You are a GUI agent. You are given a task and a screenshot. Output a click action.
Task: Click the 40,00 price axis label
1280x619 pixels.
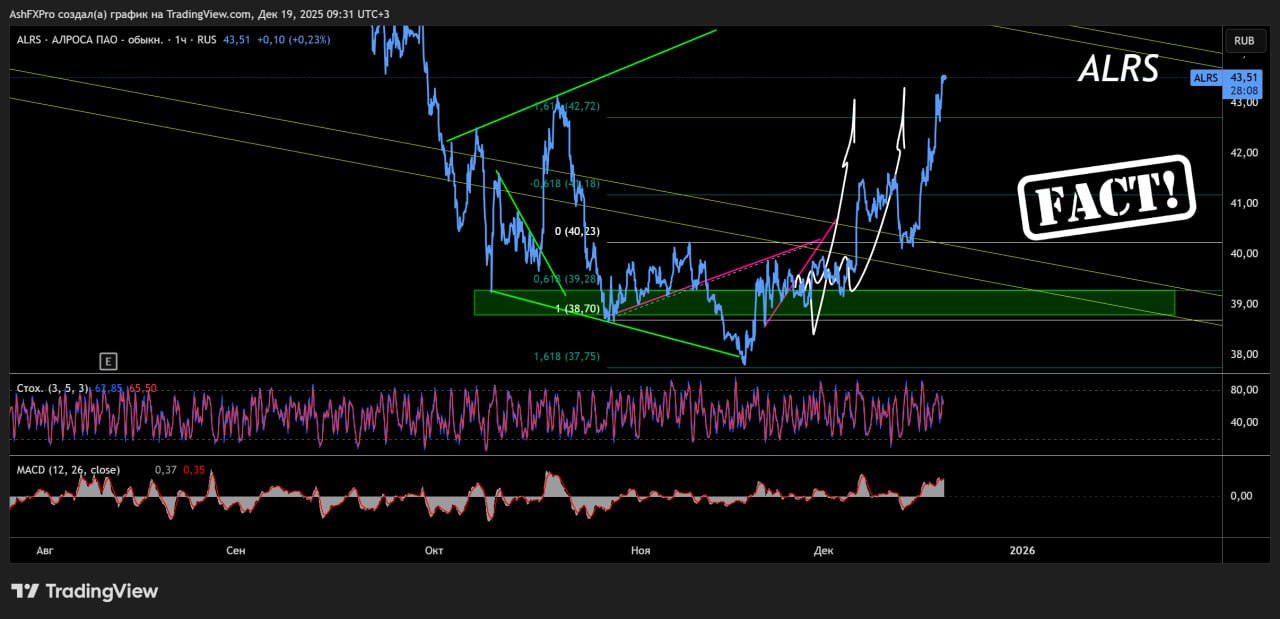click(x=1244, y=253)
